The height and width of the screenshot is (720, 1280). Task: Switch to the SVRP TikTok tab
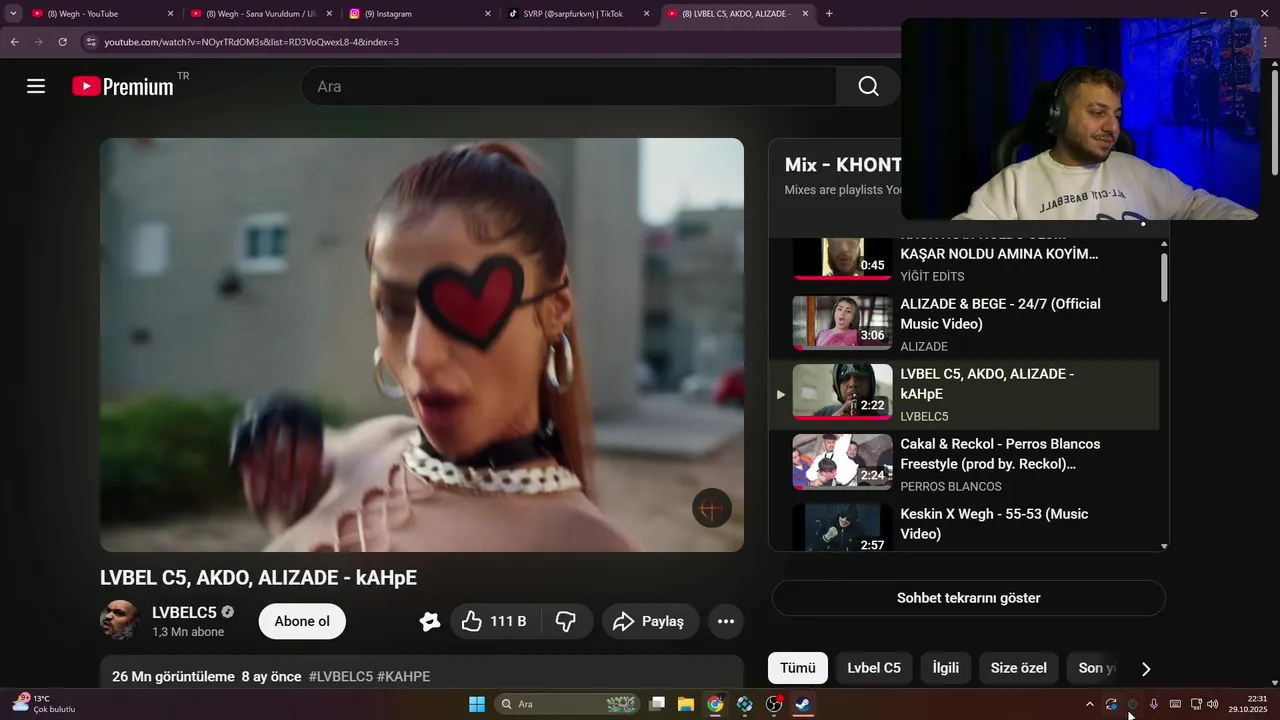click(x=578, y=14)
